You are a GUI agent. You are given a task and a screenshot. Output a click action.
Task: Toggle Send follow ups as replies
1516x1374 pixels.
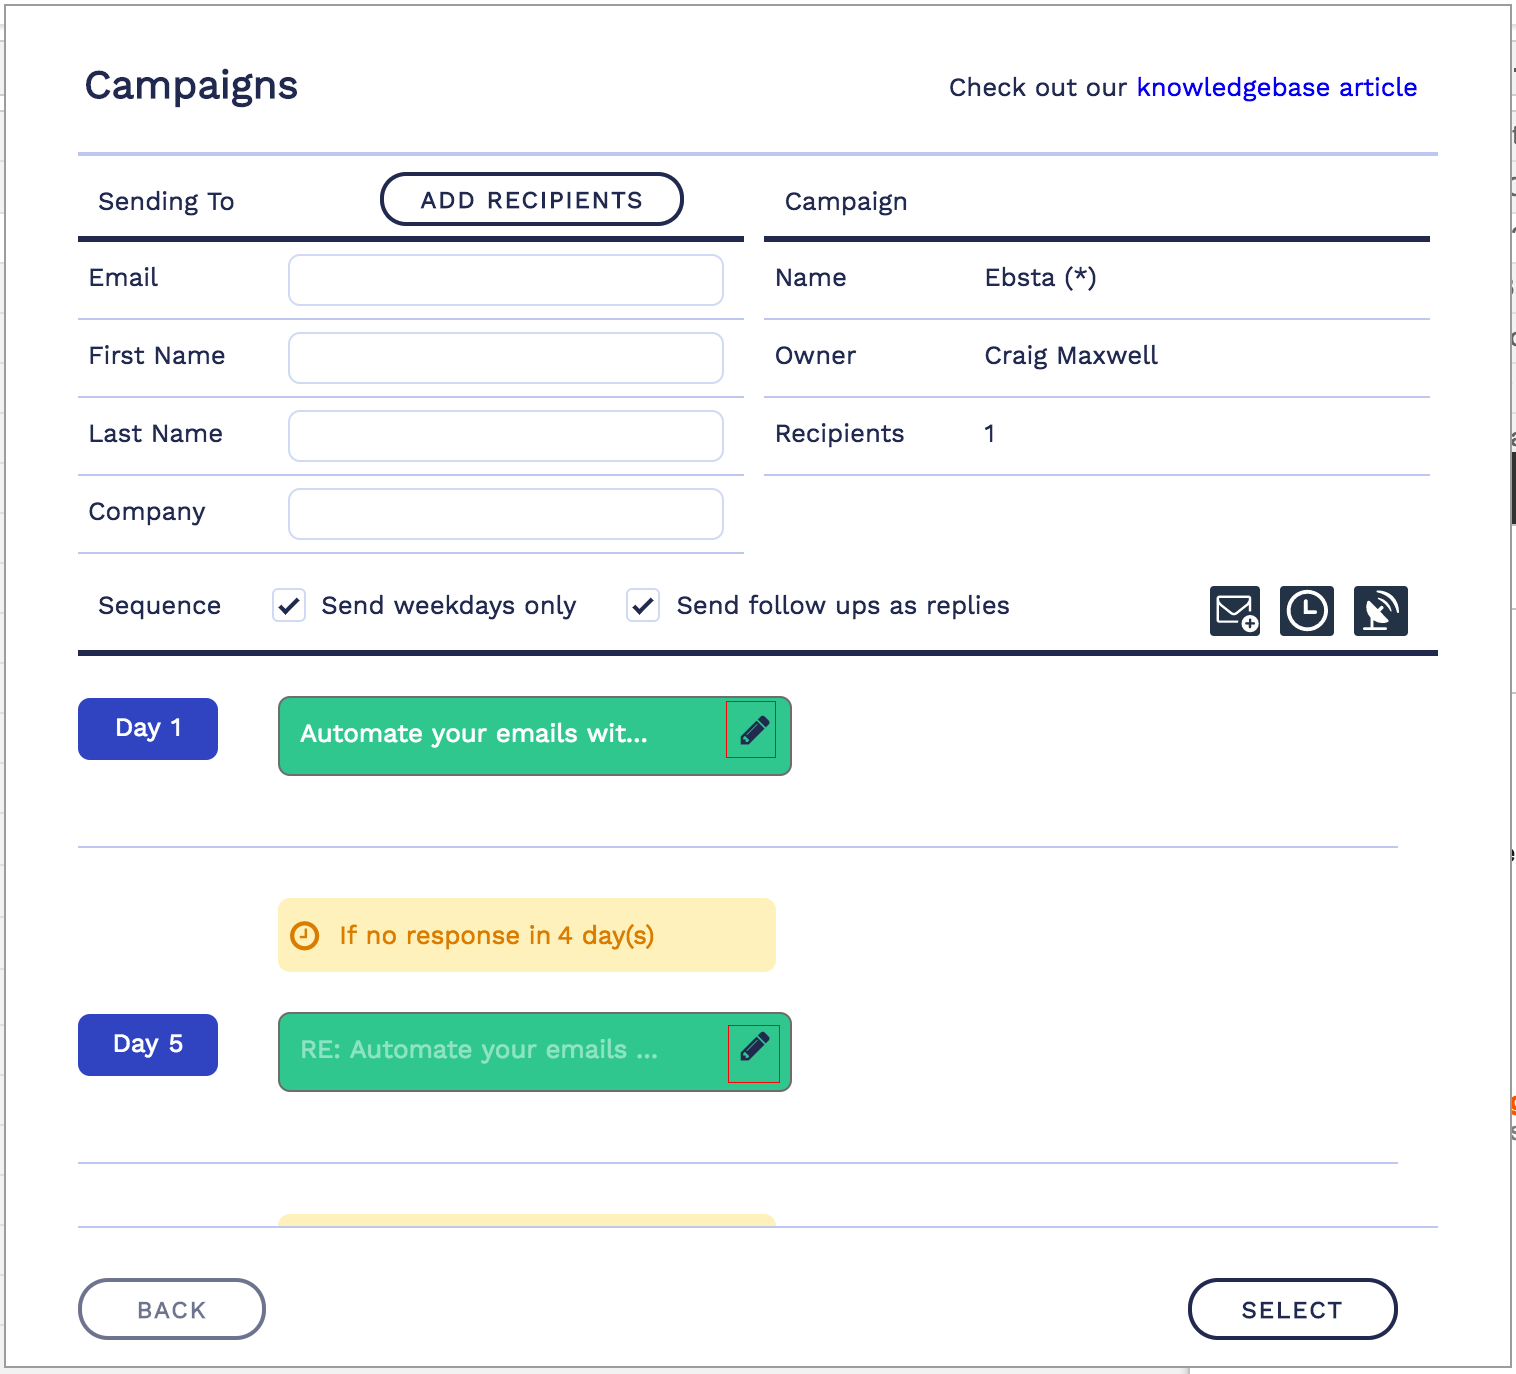click(x=643, y=606)
